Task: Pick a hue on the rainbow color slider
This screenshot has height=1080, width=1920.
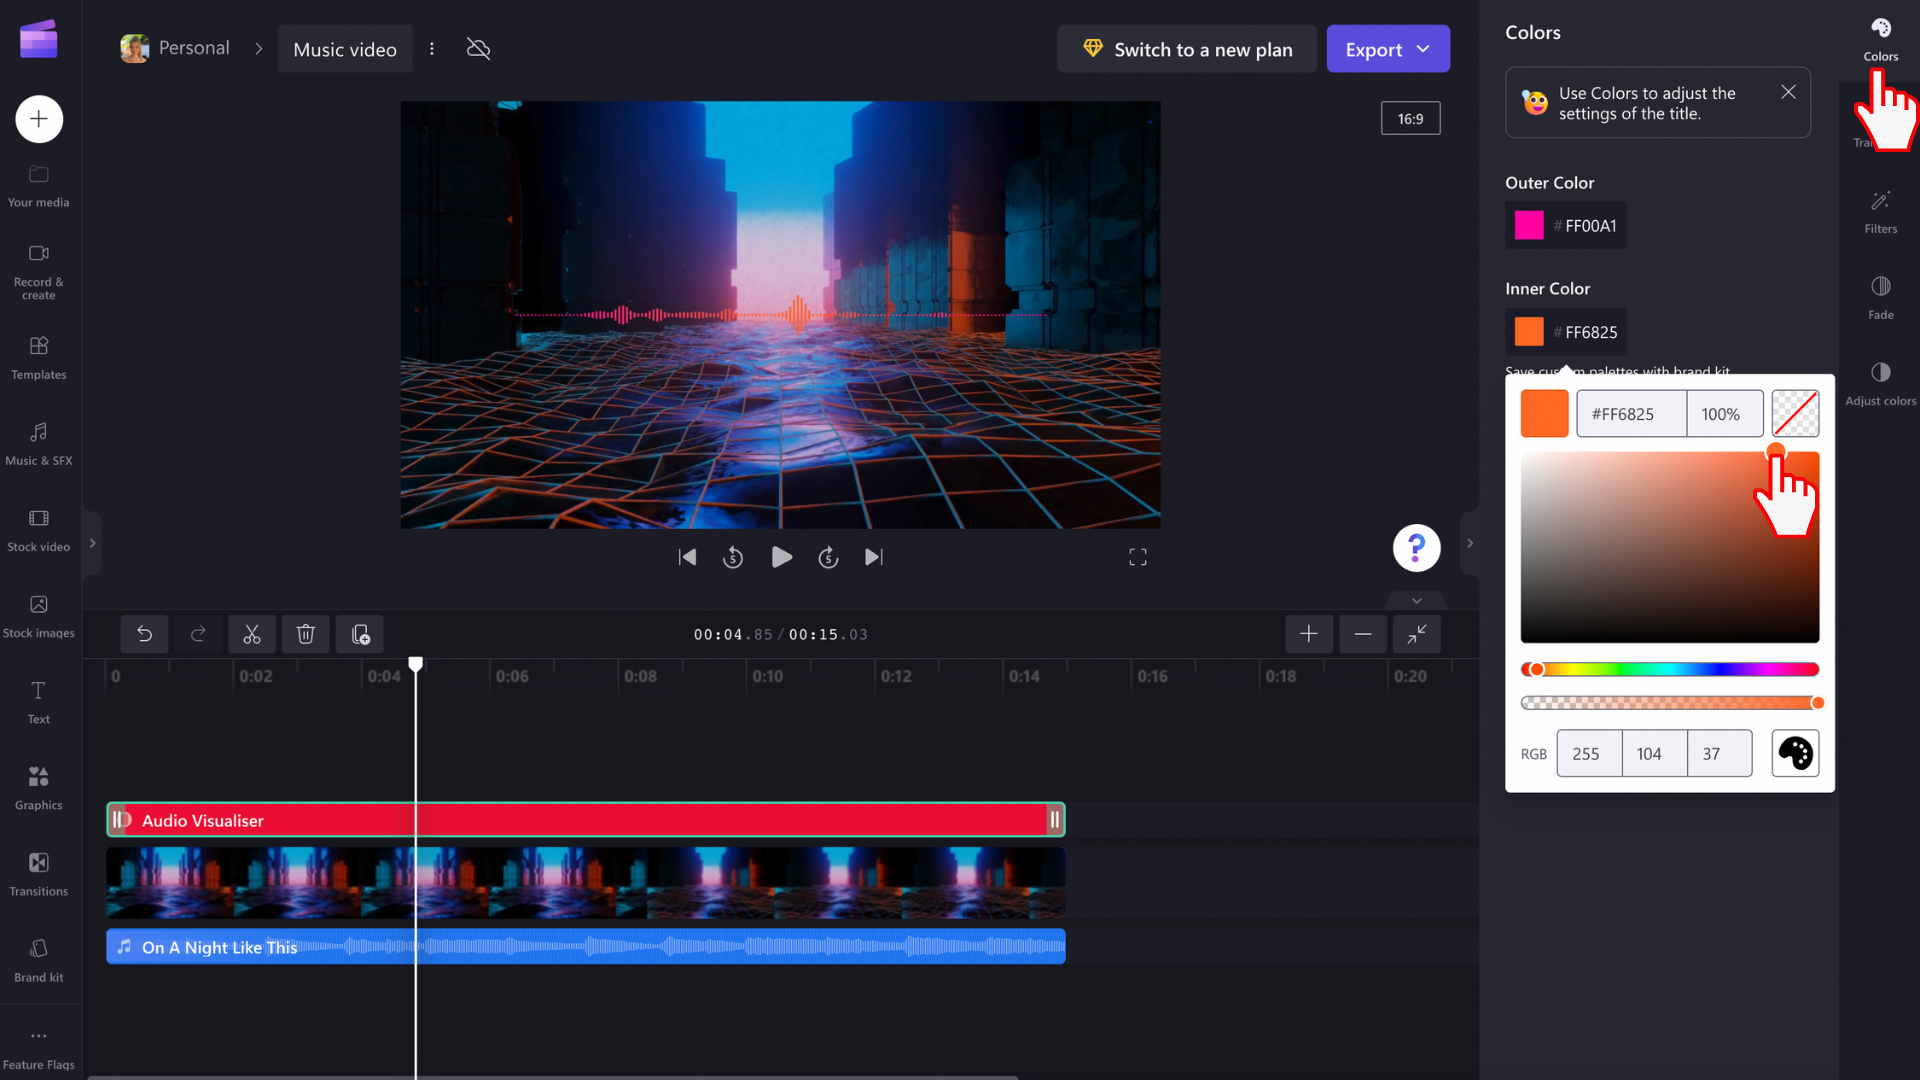Action: pos(1669,669)
